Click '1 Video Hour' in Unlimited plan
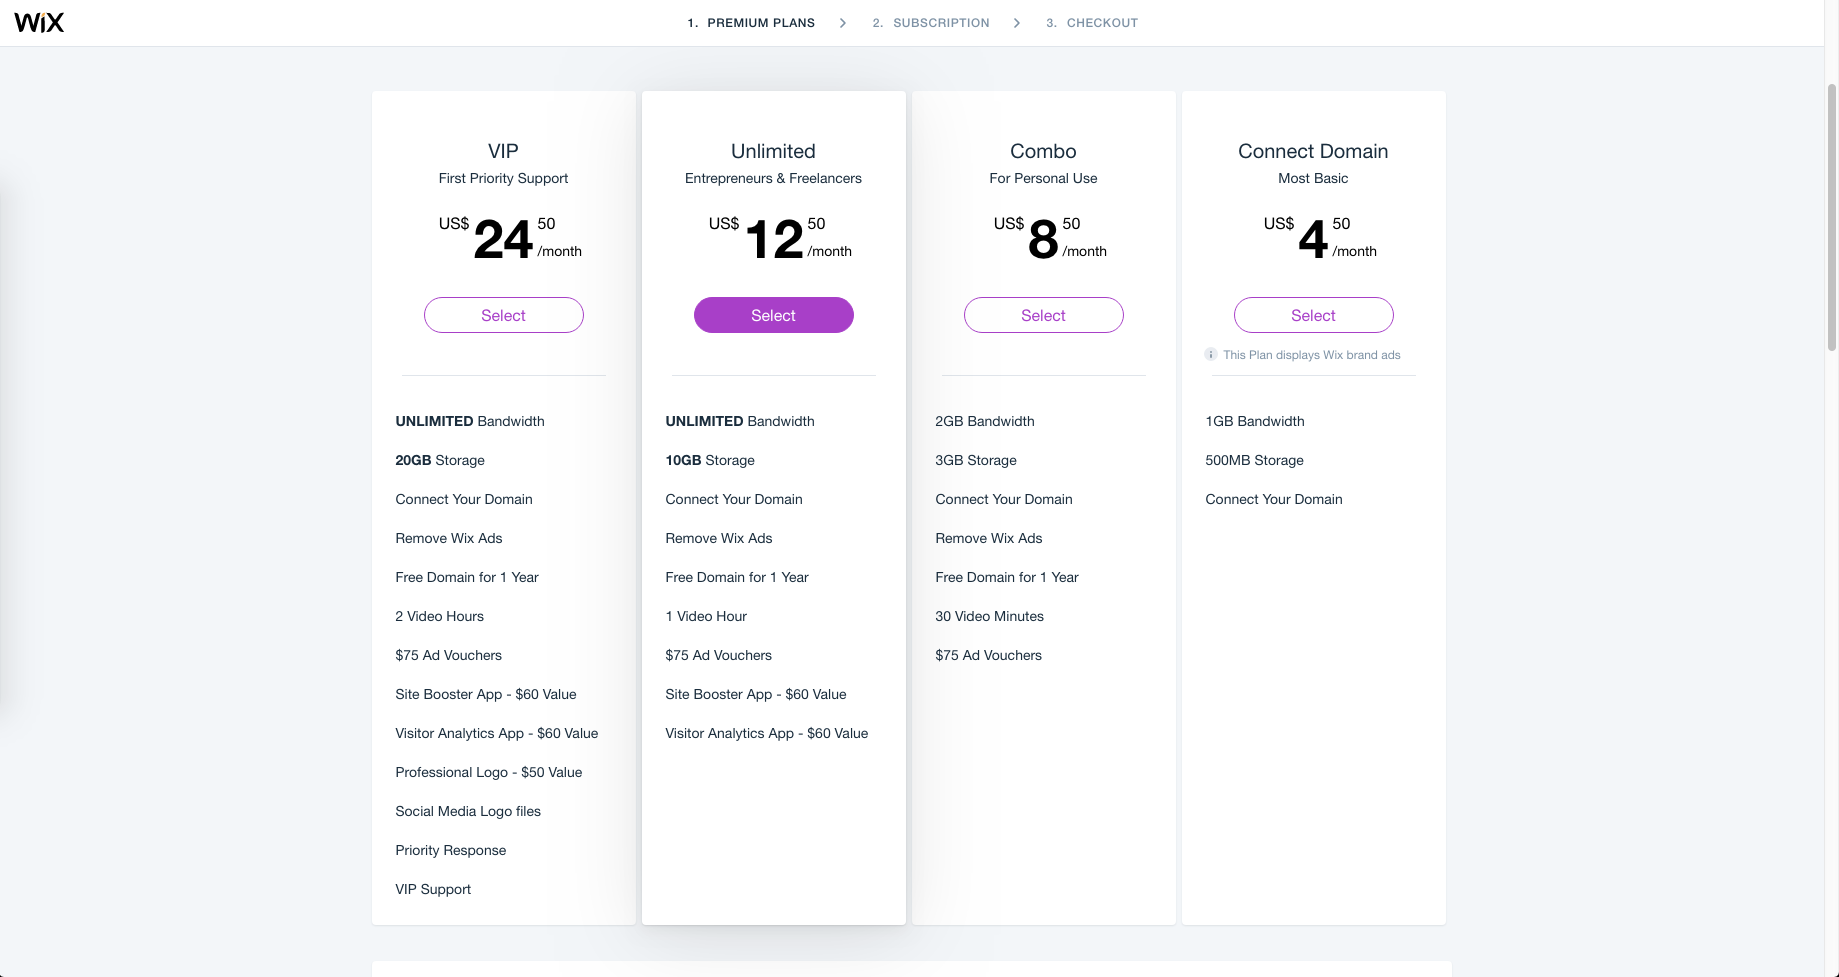This screenshot has height=977, width=1839. pyautogui.click(x=706, y=616)
